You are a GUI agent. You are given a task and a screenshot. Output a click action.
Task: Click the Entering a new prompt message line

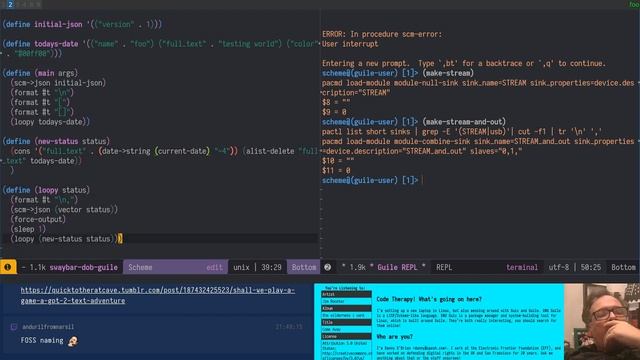point(464,63)
